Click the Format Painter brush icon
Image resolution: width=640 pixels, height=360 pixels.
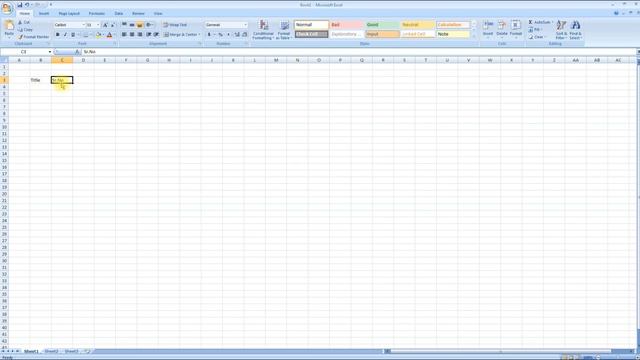20,37
